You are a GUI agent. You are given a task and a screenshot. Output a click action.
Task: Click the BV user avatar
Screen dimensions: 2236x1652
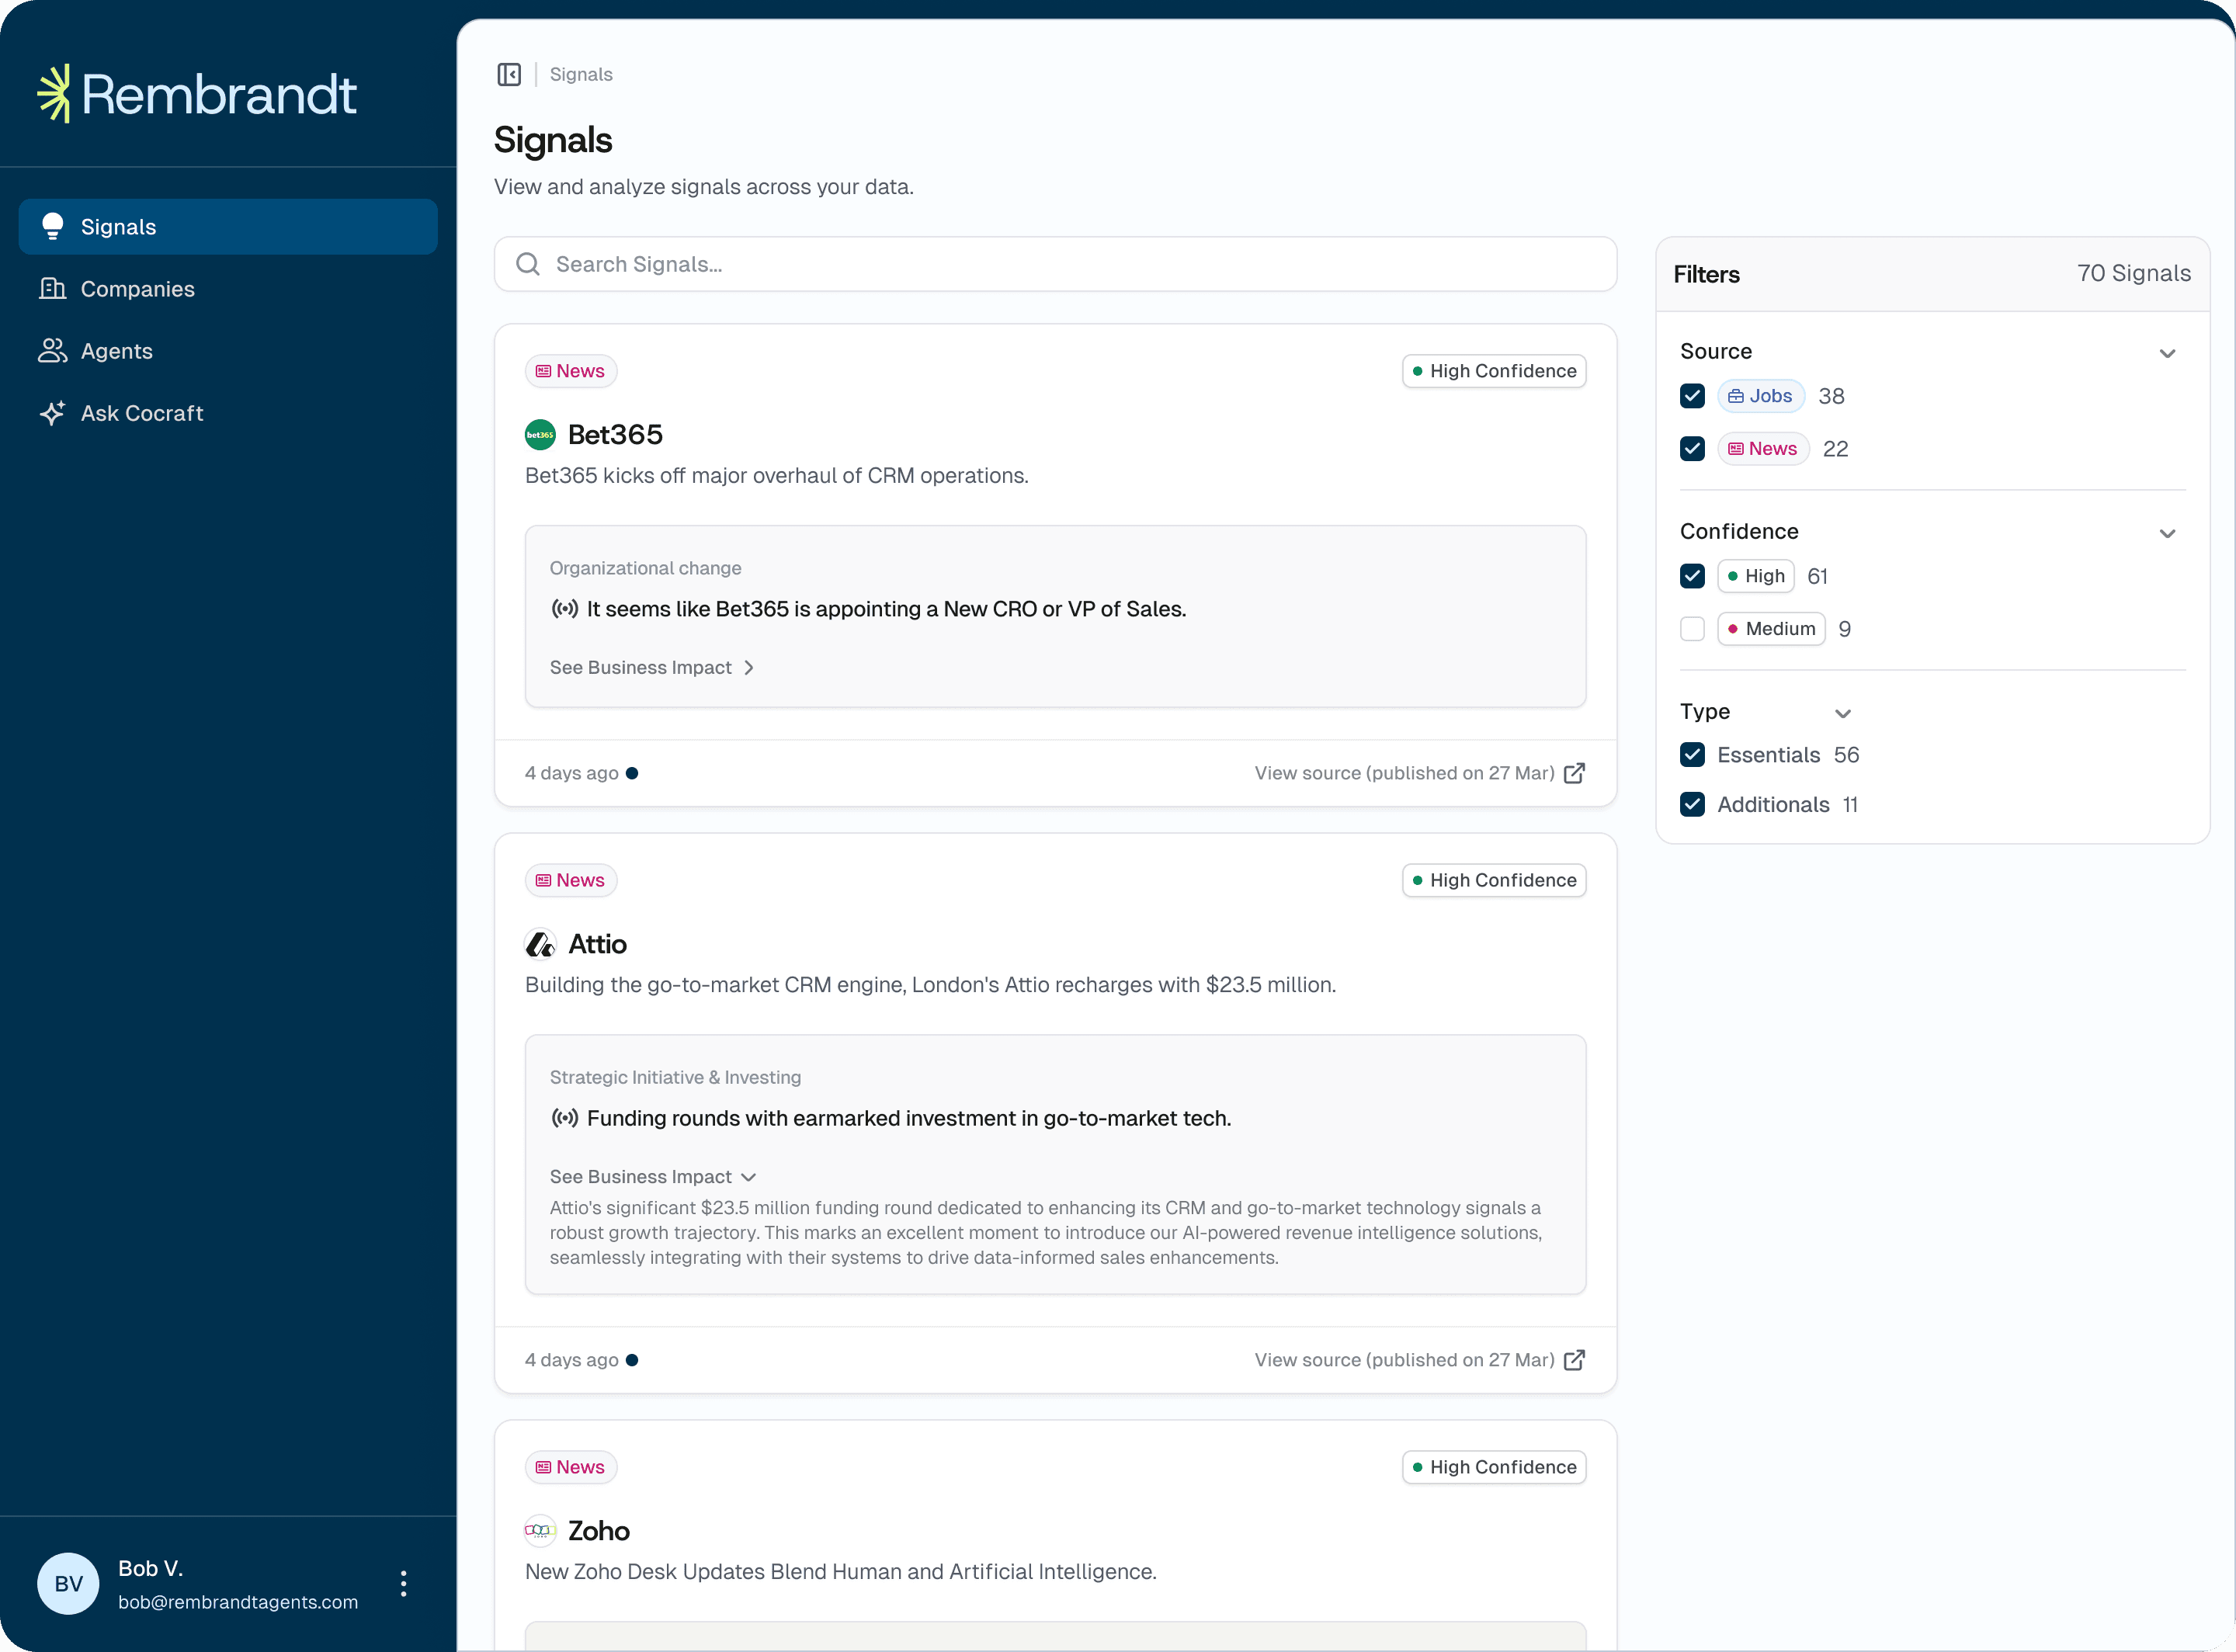click(68, 1584)
